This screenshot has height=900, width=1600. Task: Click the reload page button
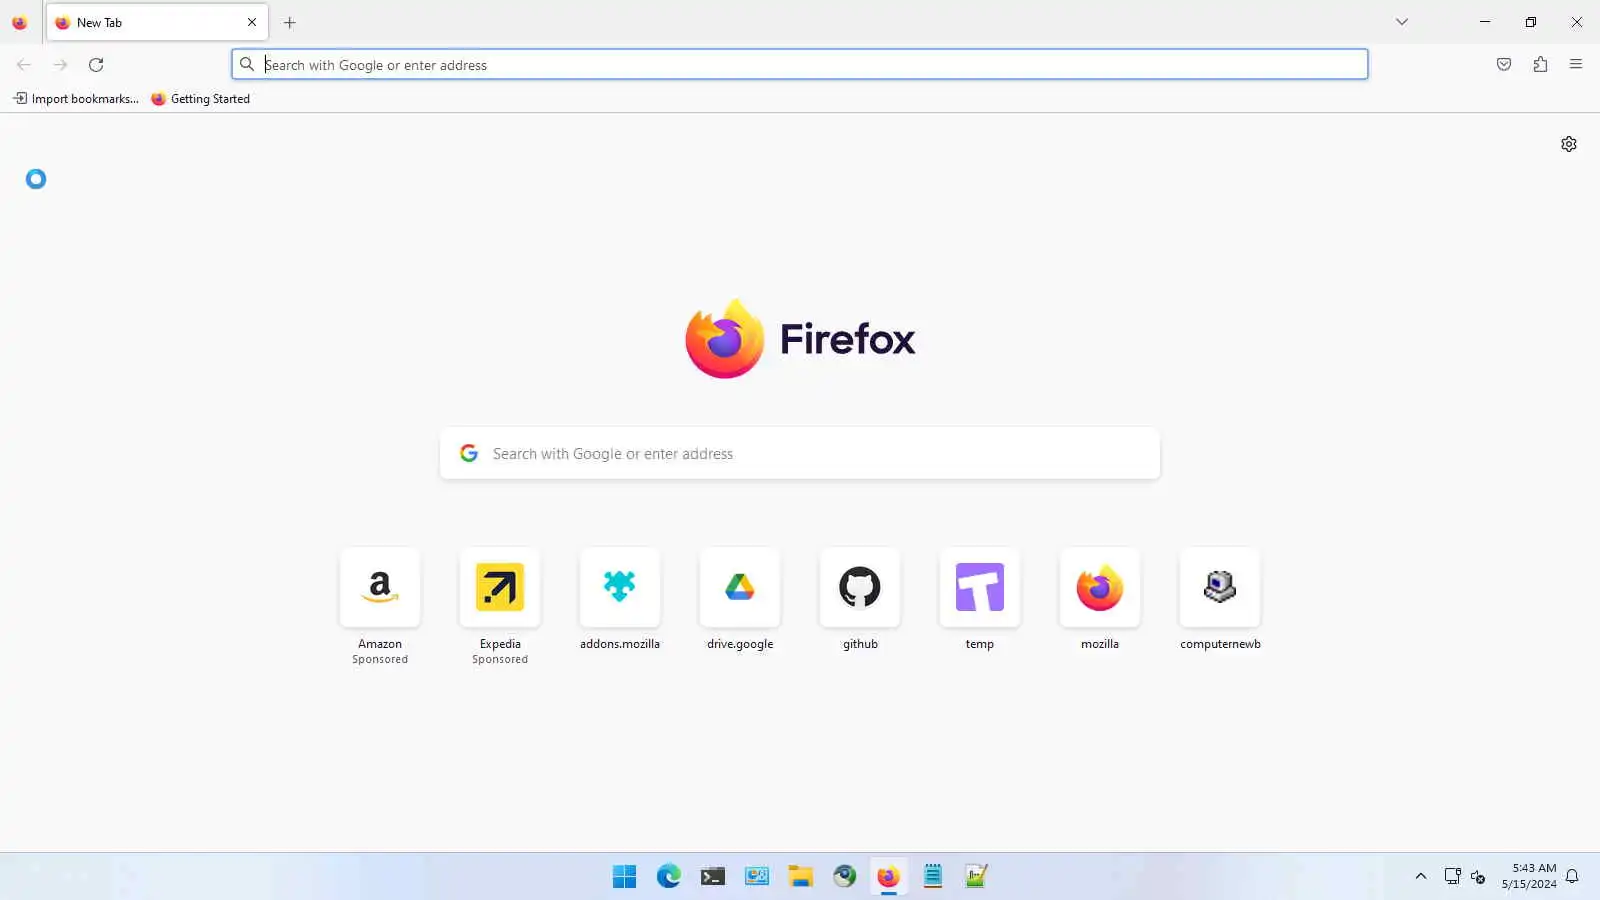(x=96, y=65)
